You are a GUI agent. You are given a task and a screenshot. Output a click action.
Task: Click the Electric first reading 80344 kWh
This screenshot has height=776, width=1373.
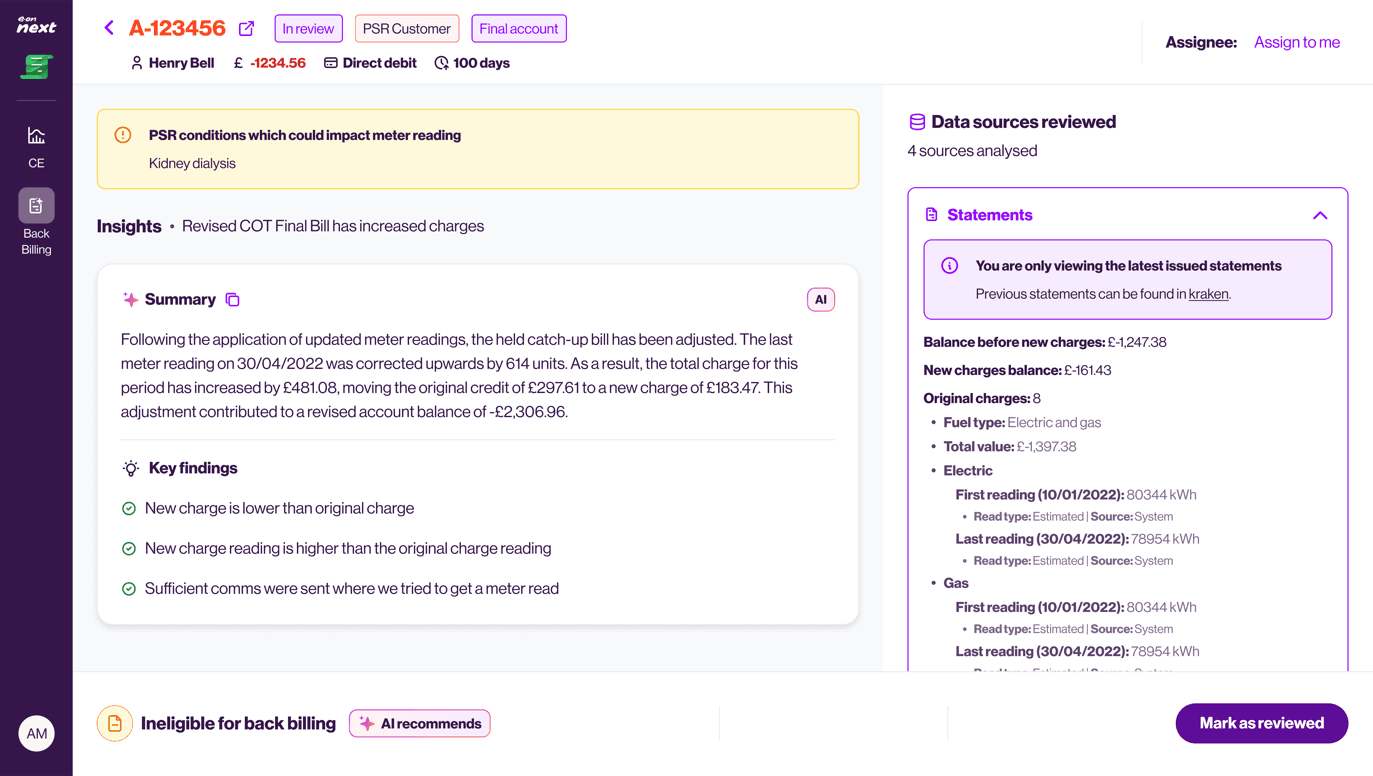(x=1076, y=494)
